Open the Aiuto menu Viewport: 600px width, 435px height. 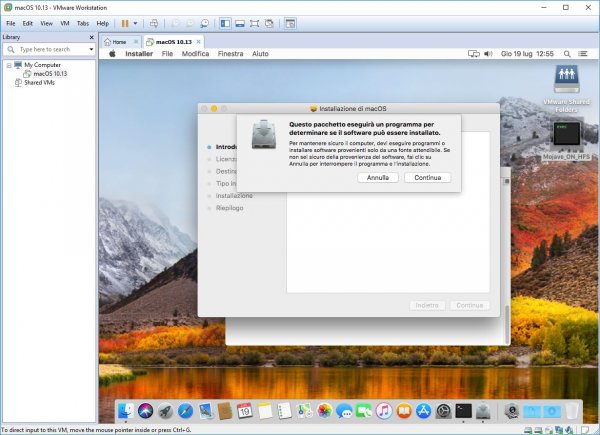[x=260, y=54]
